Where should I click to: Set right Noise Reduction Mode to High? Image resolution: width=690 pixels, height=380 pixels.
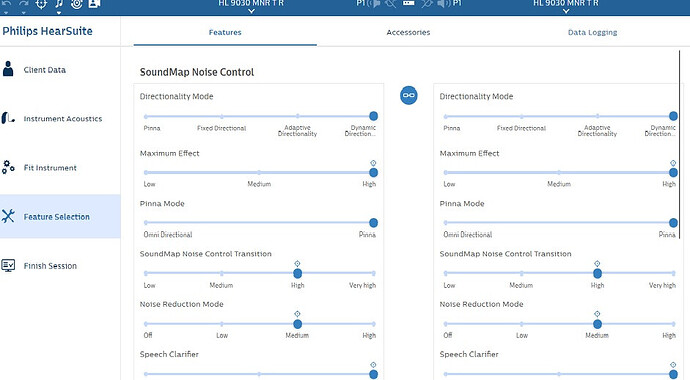coord(673,324)
